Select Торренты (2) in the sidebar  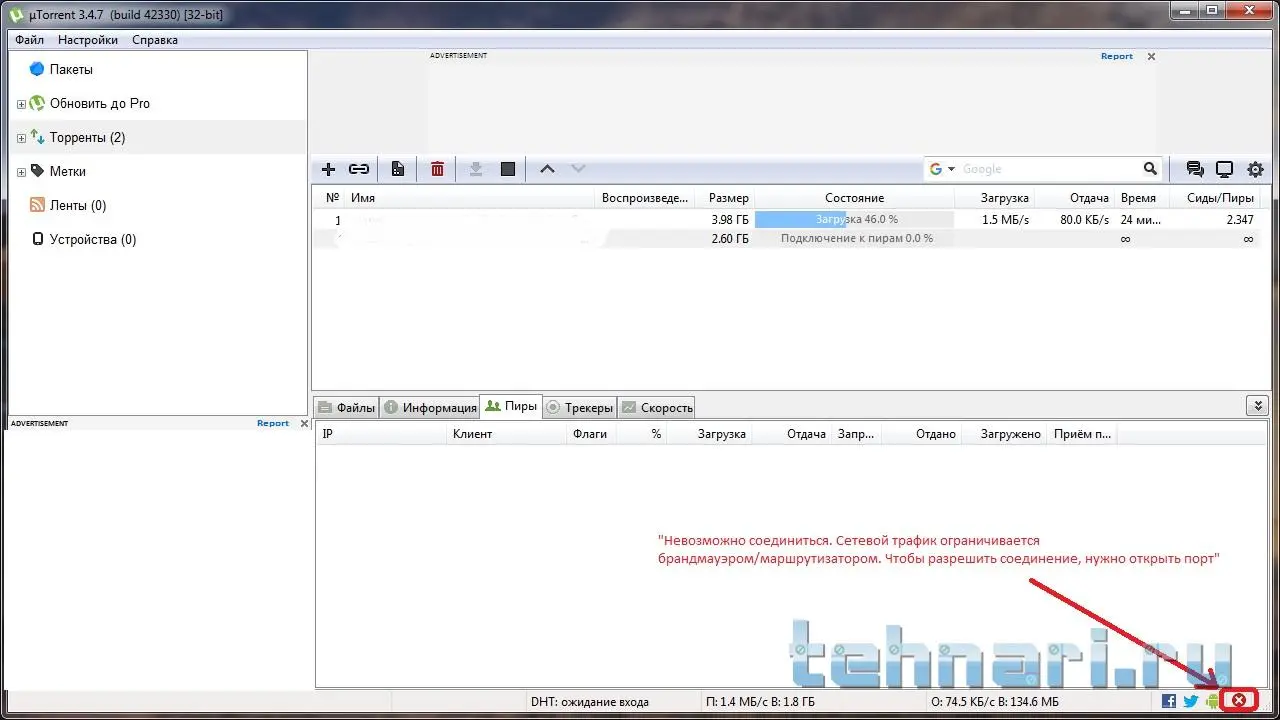[88, 137]
